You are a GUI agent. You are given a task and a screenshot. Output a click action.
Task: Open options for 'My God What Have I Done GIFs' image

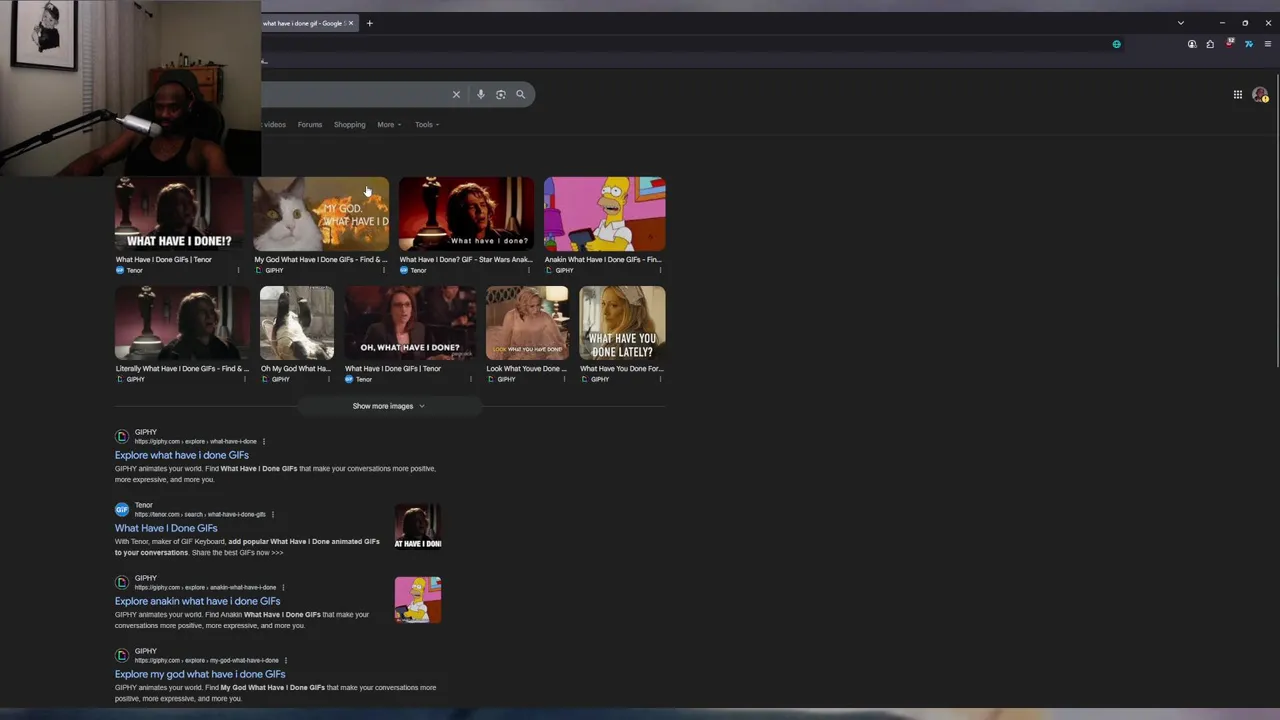coord(383,270)
